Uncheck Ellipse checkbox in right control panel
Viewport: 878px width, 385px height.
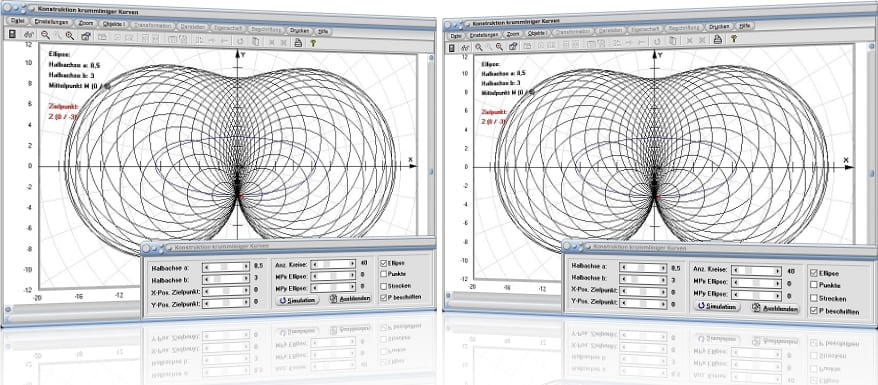814,273
